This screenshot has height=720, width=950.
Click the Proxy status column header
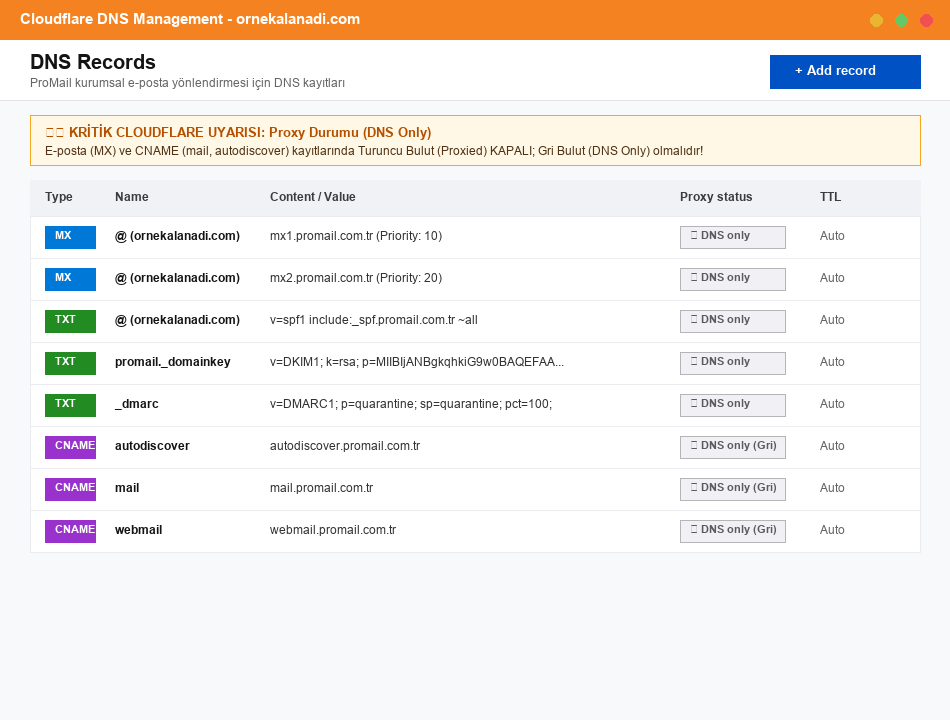coord(716,197)
